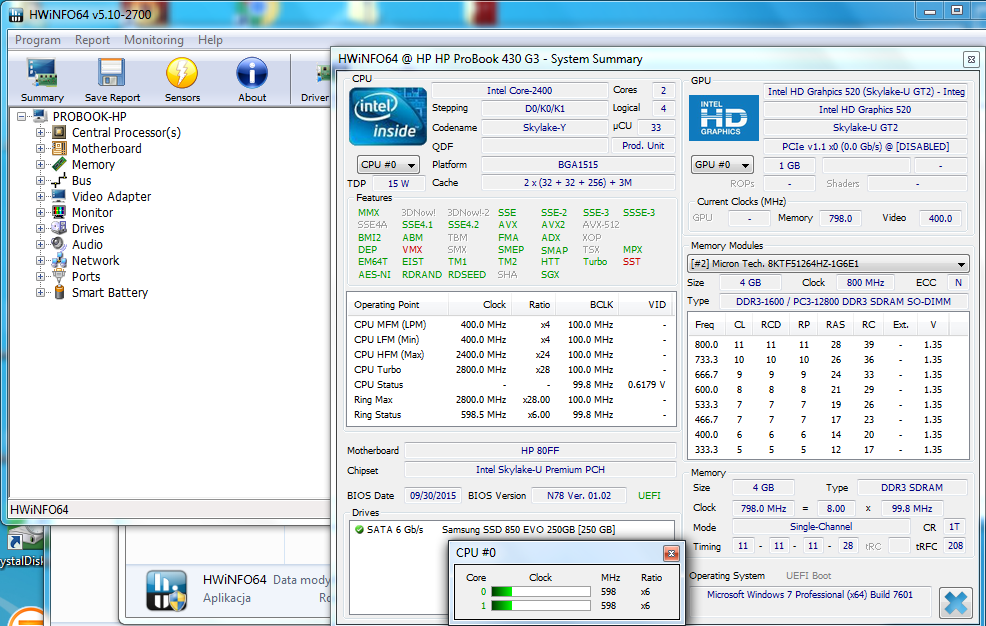Close the System Summary window
The image size is (986, 626).
coord(971,60)
